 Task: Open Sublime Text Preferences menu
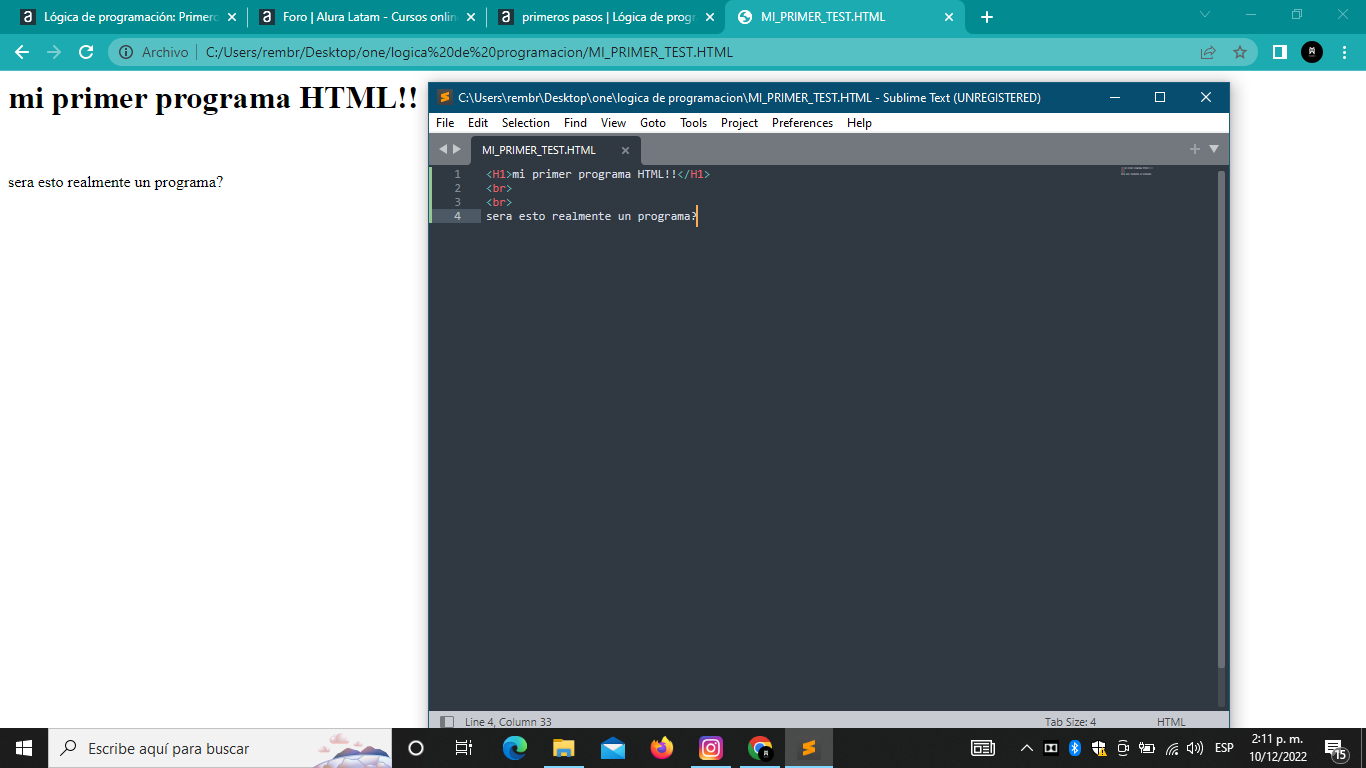tap(802, 123)
